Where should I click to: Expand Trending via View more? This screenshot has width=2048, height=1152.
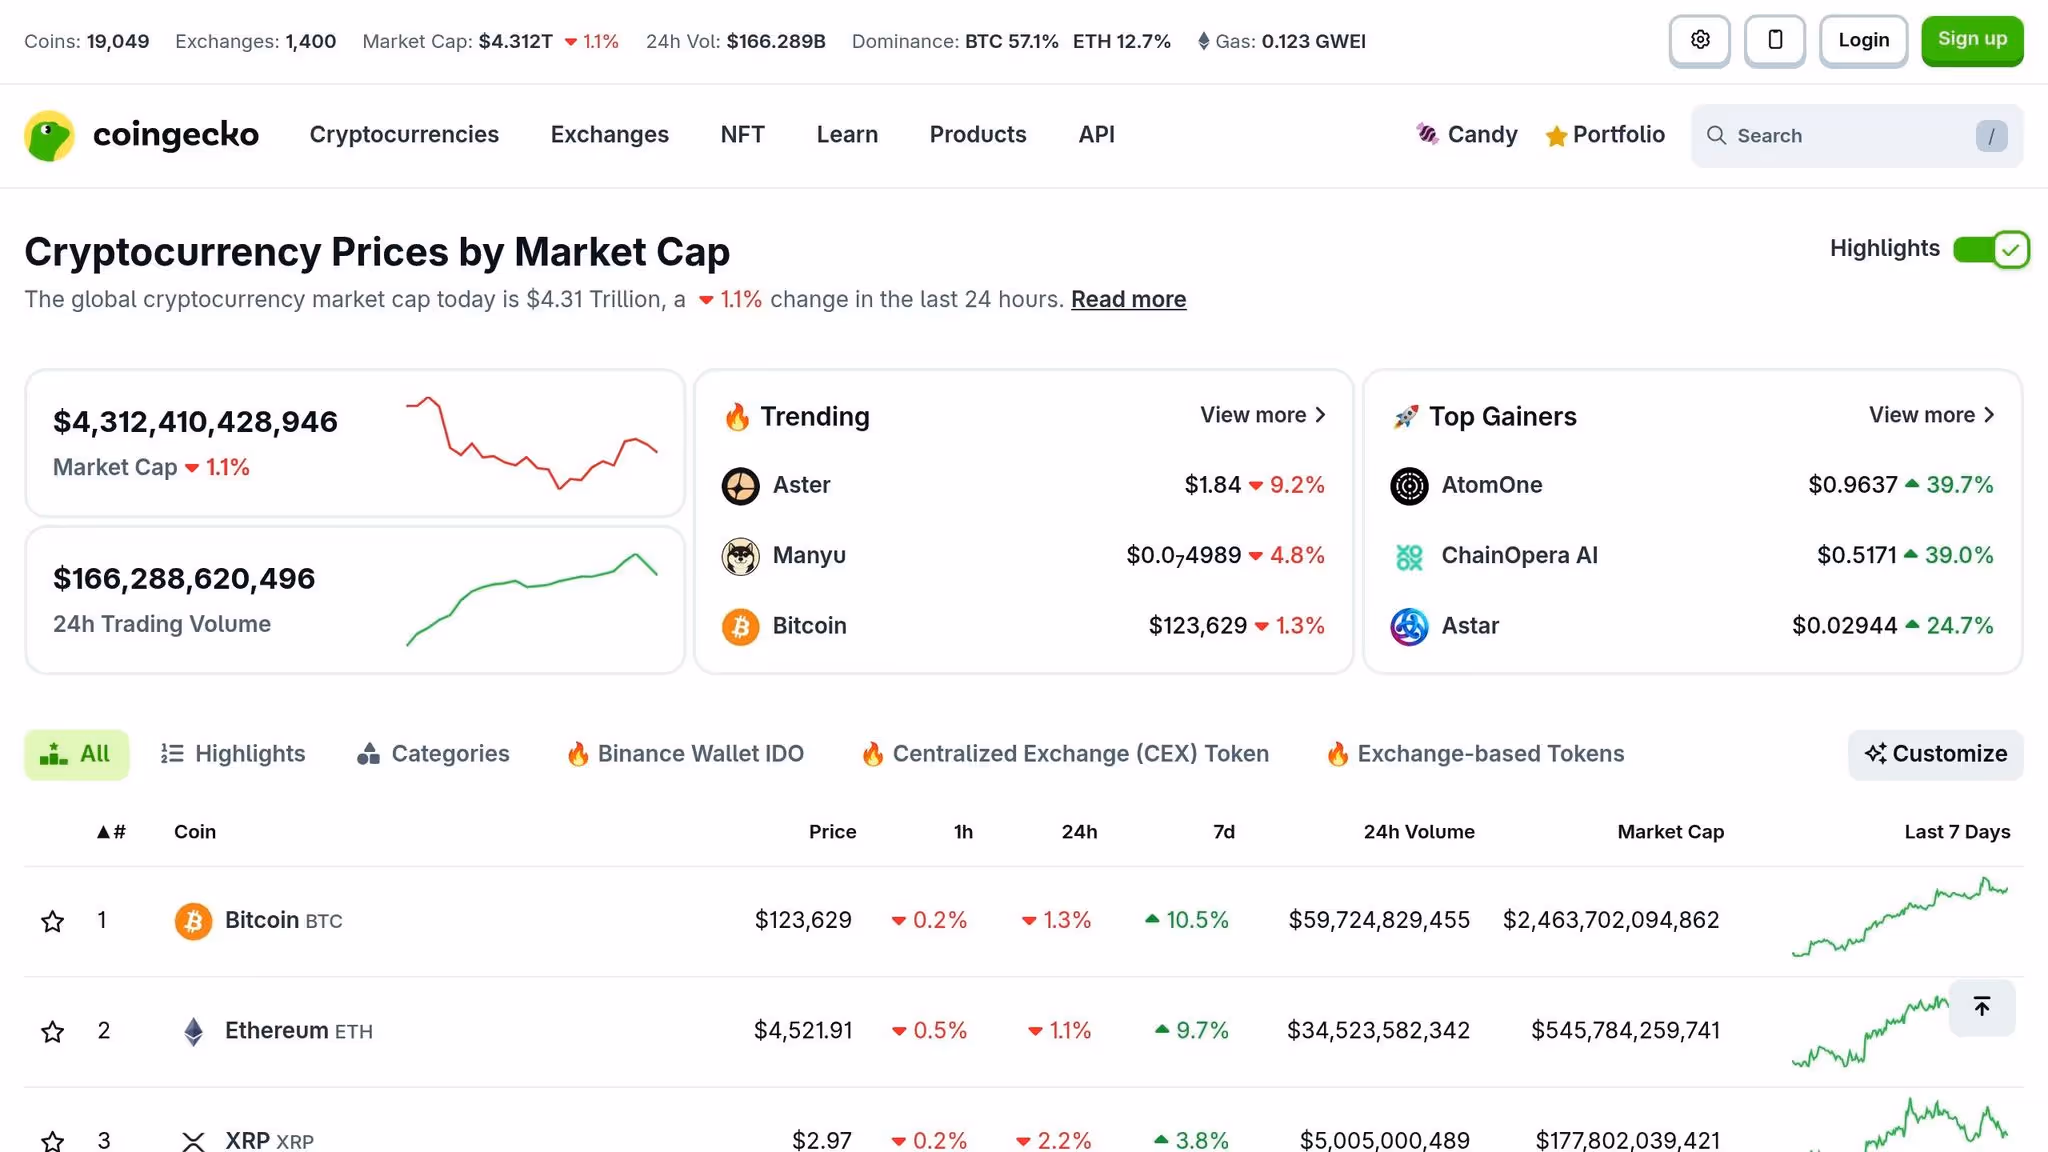[x=1262, y=414]
